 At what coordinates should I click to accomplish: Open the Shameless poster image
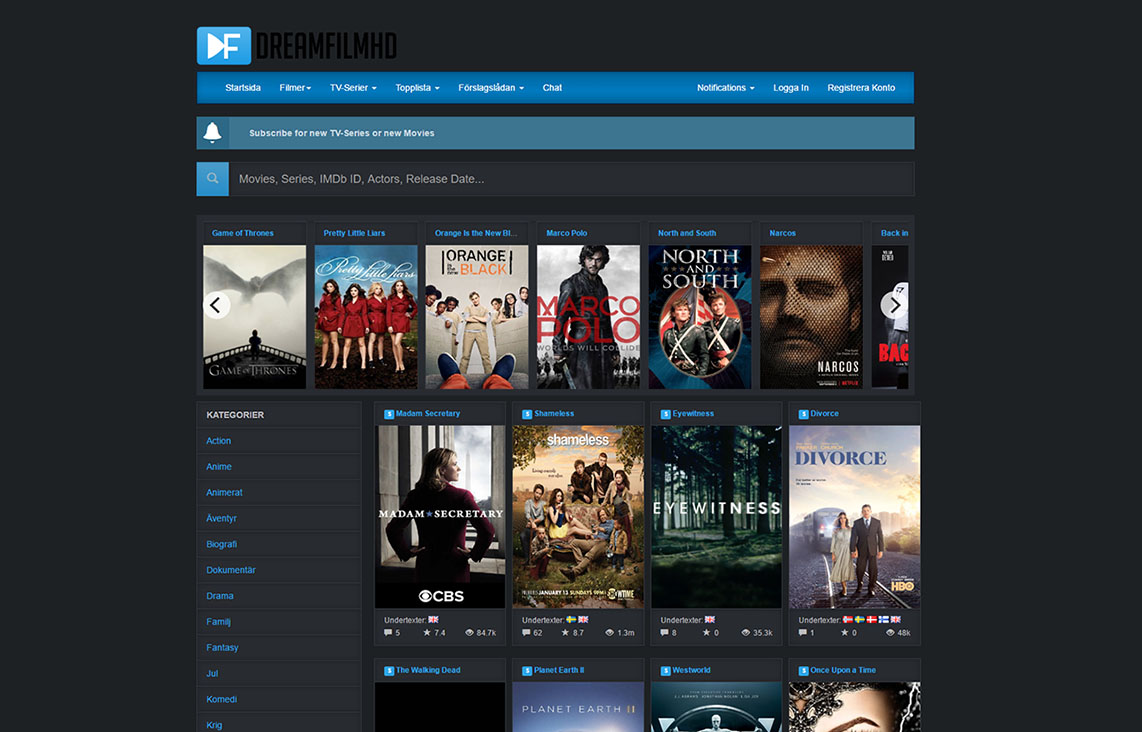pos(578,517)
